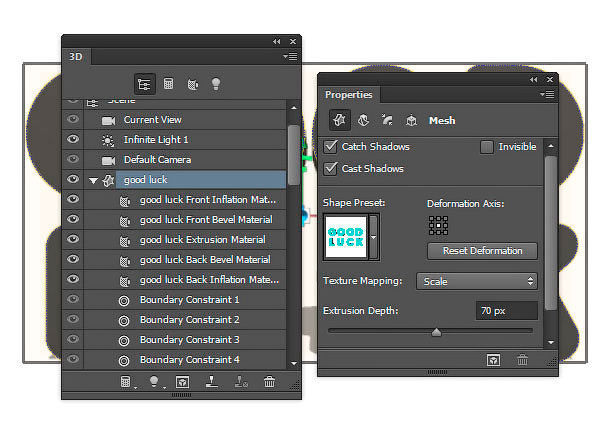Viewport: 600px width, 435px height.
Task: Select the 3D panel tab
Action: pyautogui.click(x=76, y=57)
